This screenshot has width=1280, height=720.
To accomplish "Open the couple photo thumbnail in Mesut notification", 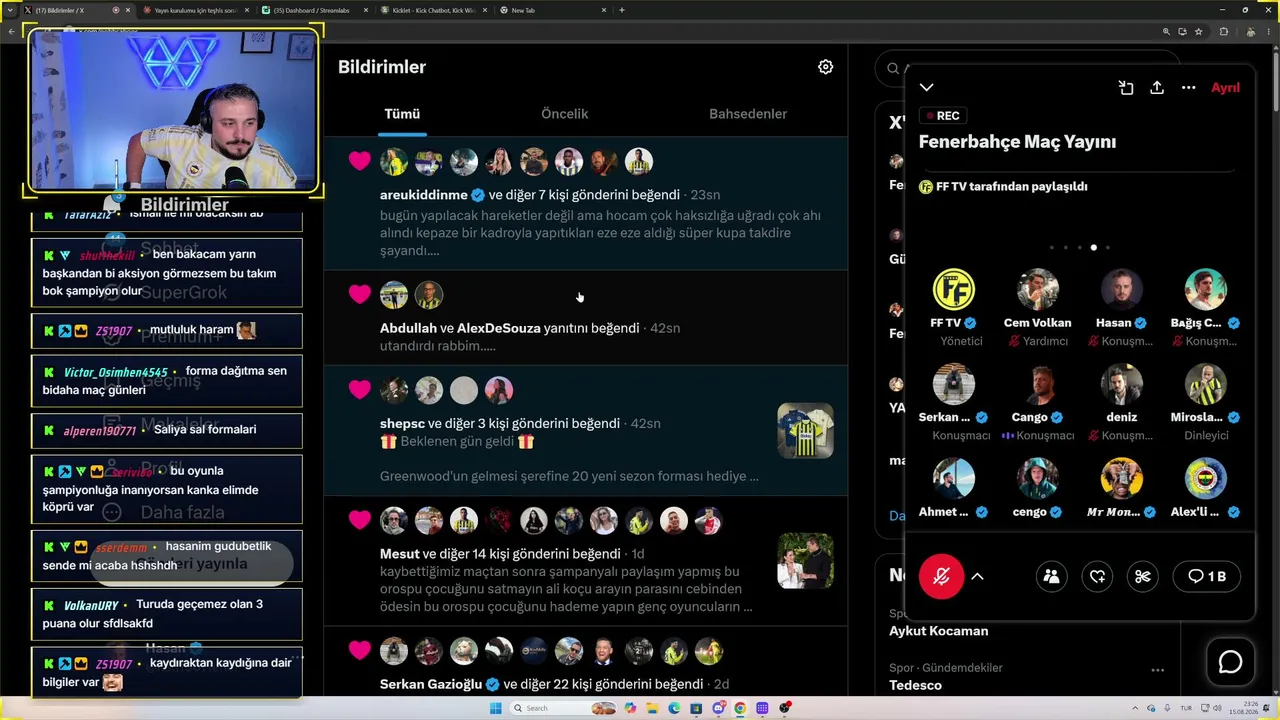I will [x=806, y=561].
